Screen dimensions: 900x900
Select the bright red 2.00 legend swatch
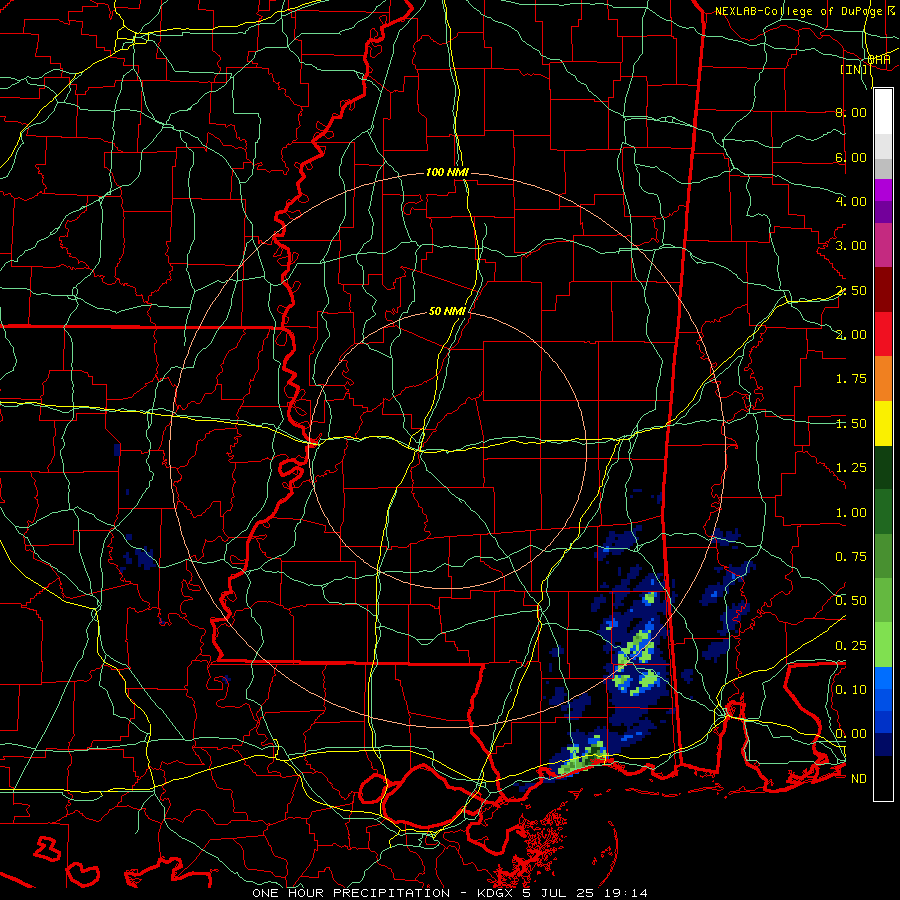coord(883,334)
